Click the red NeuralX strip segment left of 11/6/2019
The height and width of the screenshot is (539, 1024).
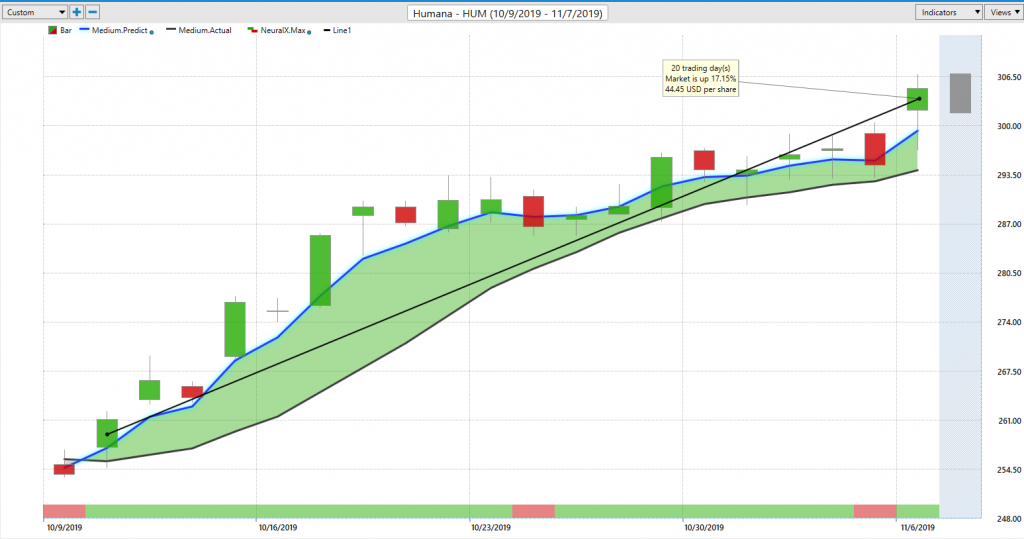(875, 511)
